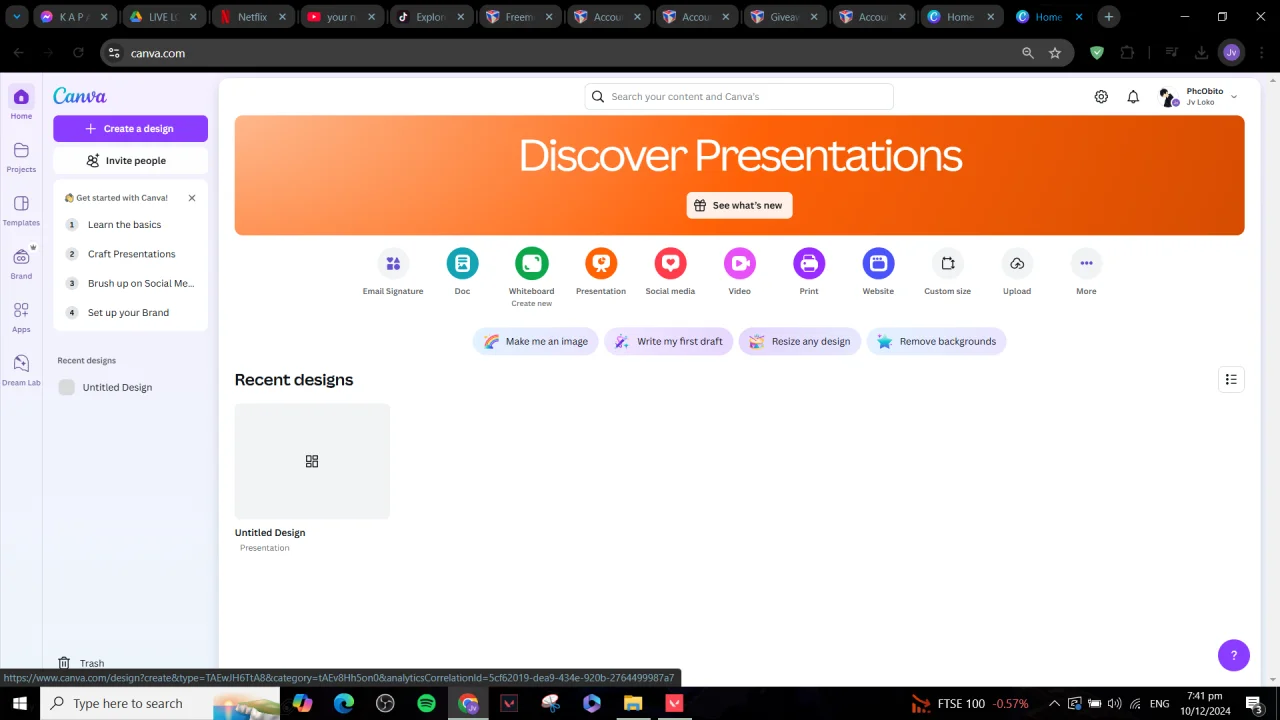The image size is (1280, 720).
Task: Click Make me an image chip
Action: 536,341
